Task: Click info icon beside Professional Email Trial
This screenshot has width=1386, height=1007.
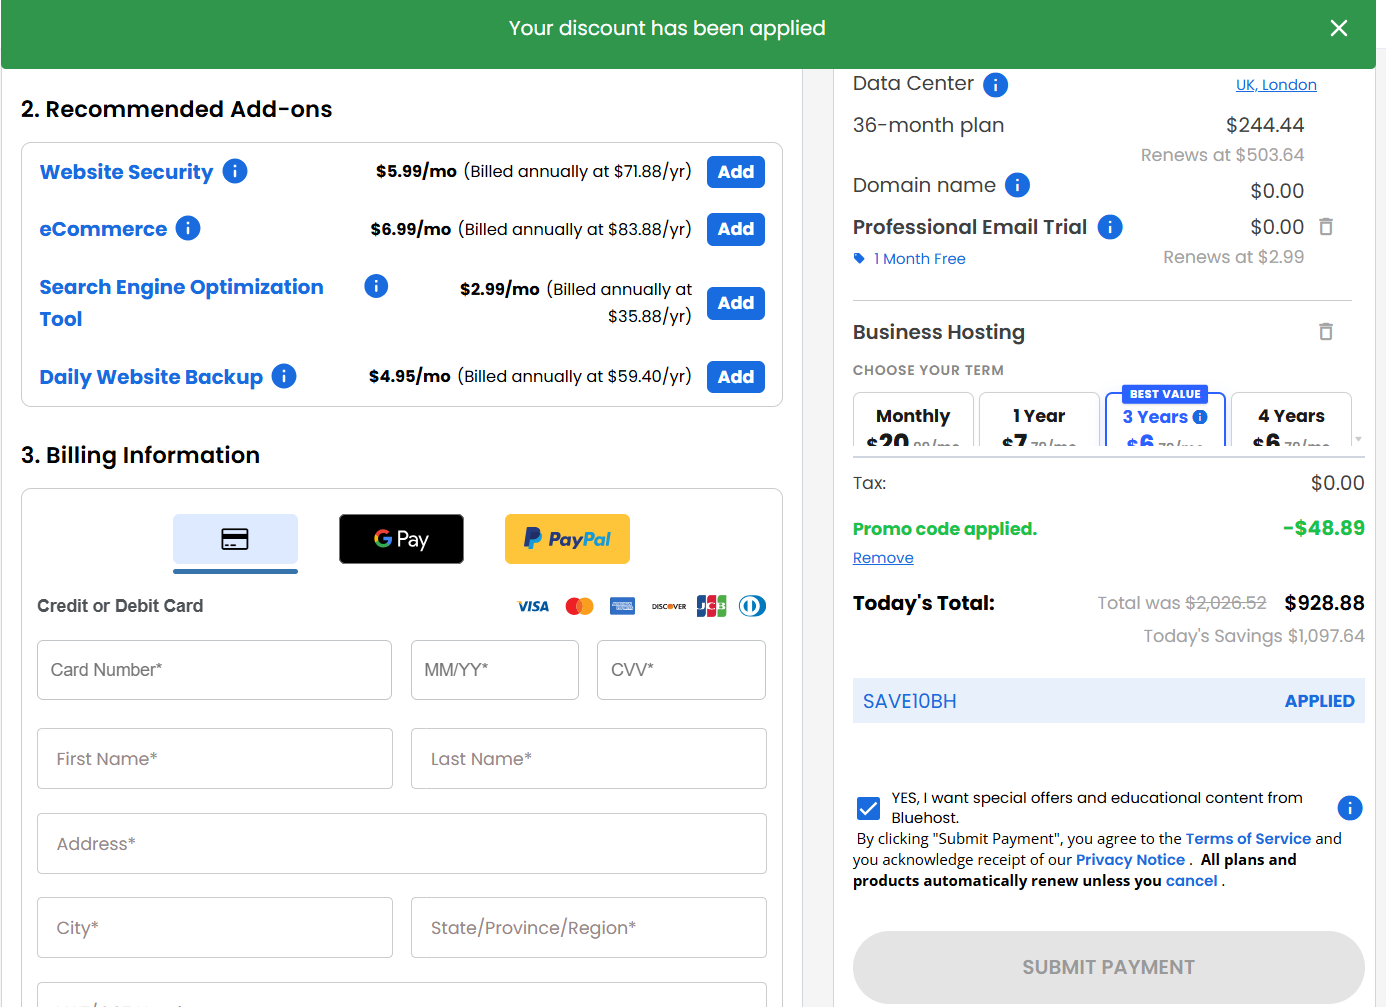Action: pyautogui.click(x=1110, y=227)
